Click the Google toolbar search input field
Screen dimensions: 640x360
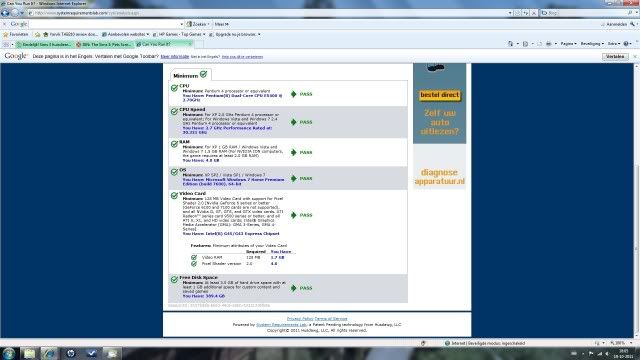[106, 24]
